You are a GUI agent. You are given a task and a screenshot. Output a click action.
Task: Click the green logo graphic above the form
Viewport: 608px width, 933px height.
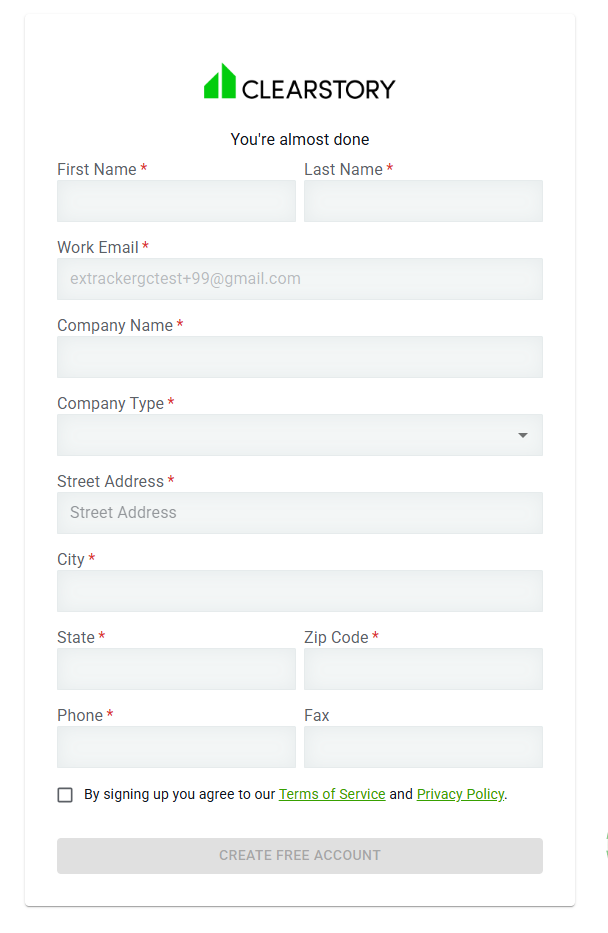219,85
